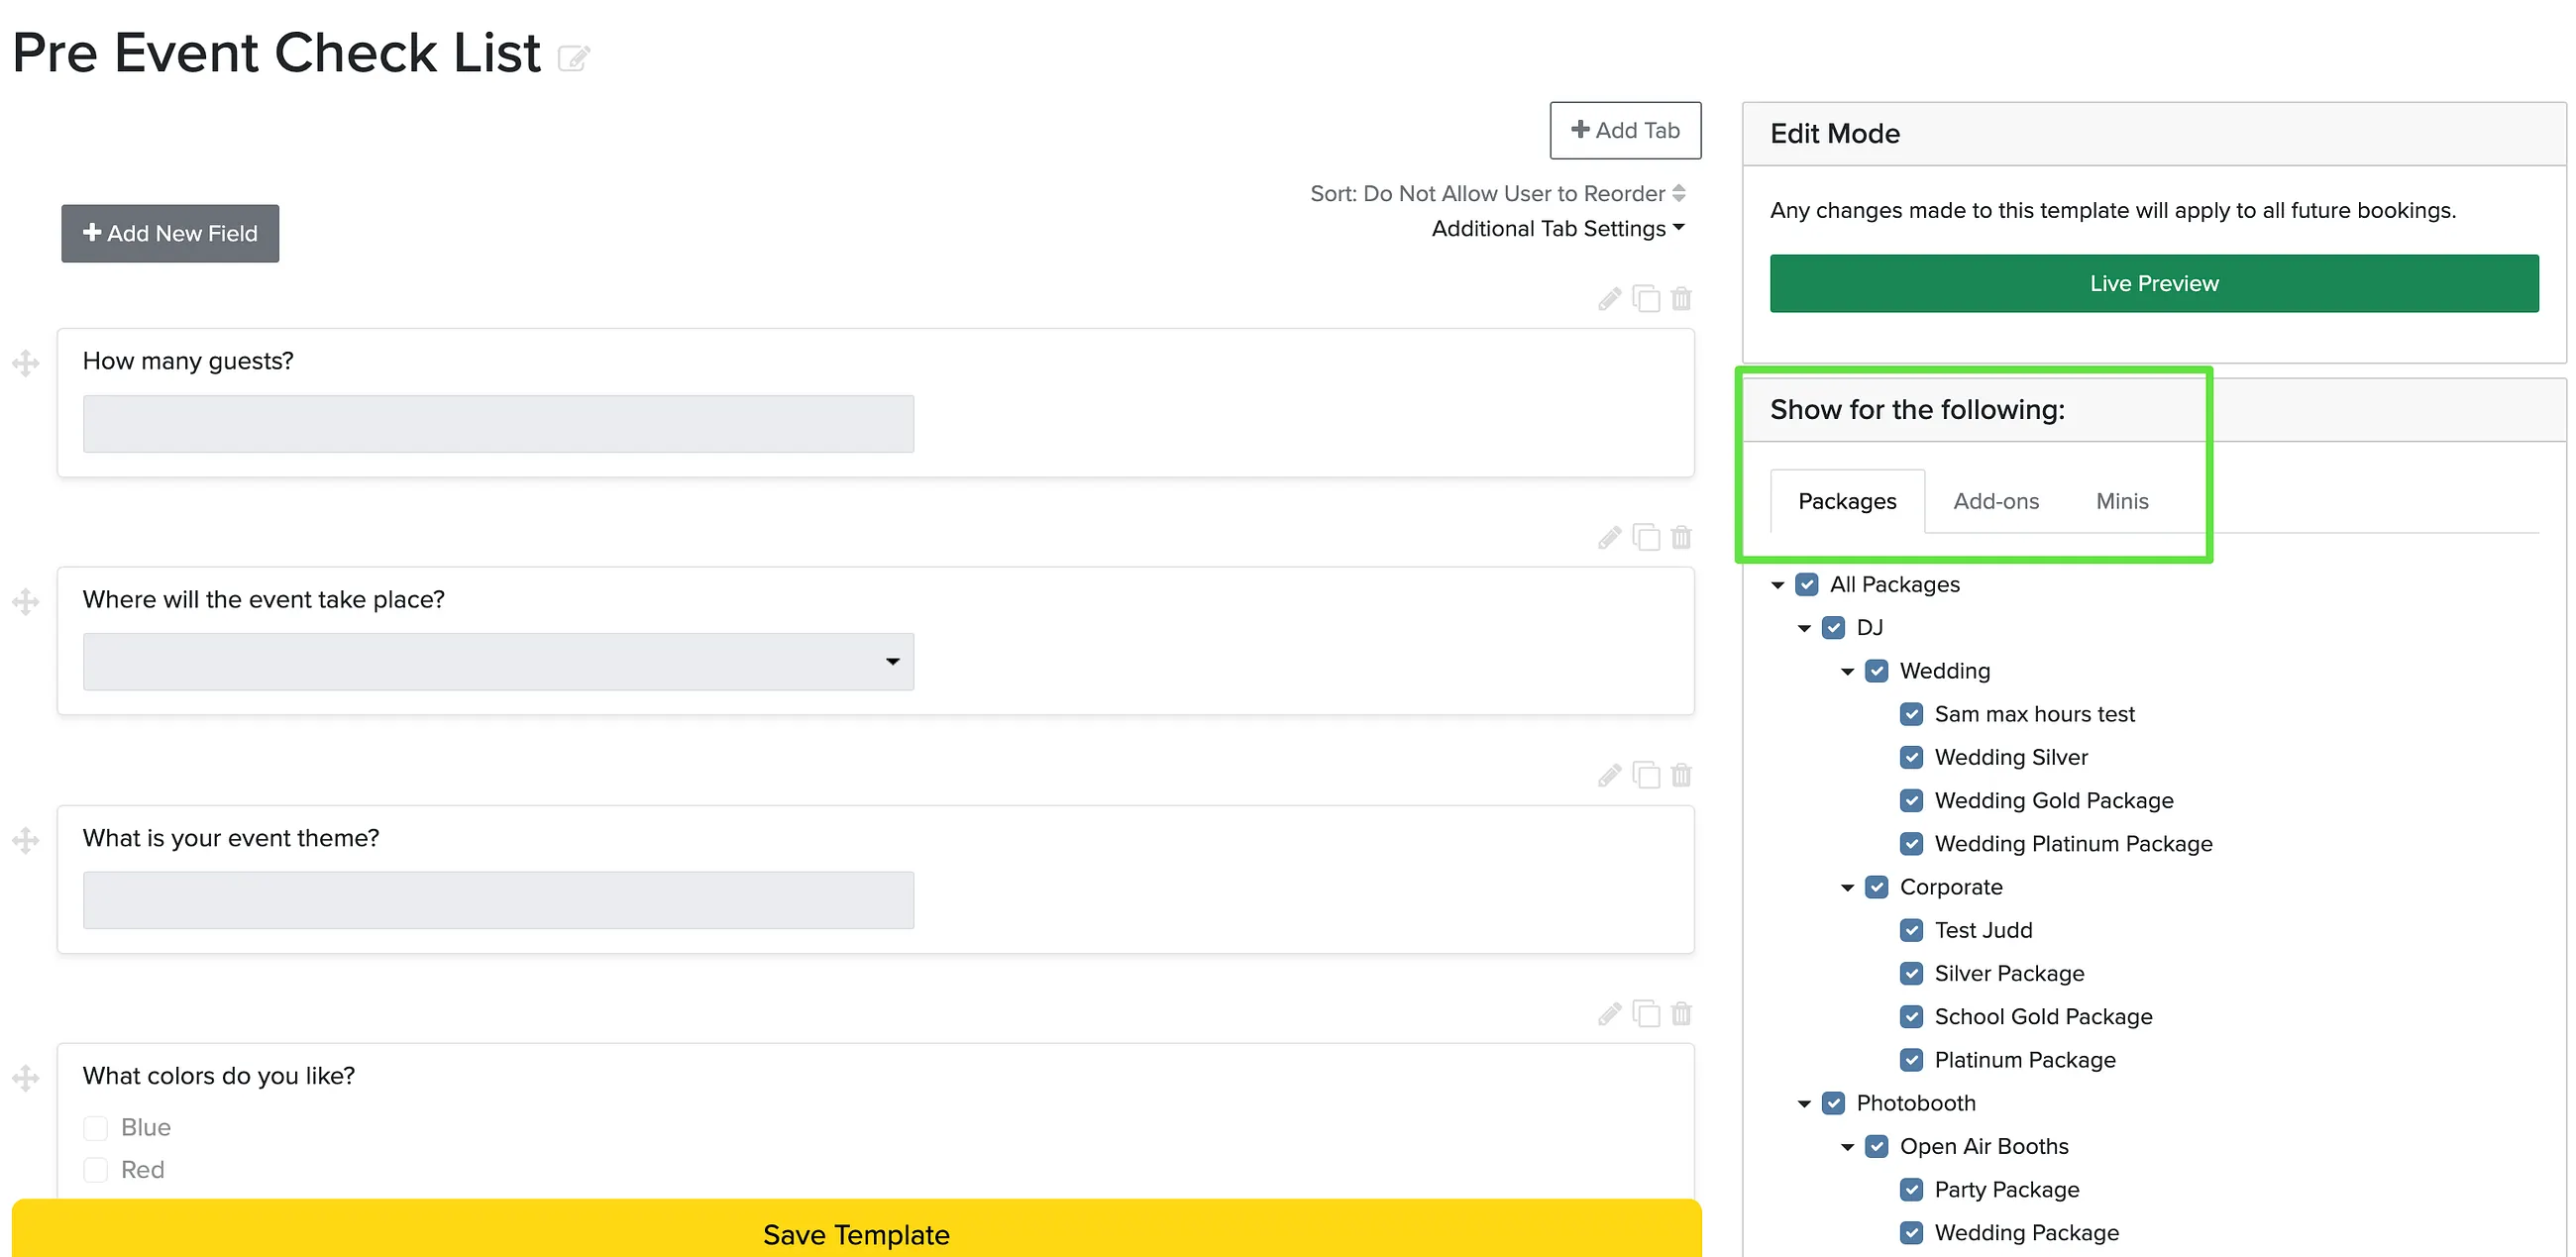Image resolution: width=2576 pixels, height=1257 pixels.
Task: Click Add New Field button
Action: (170, 233)
